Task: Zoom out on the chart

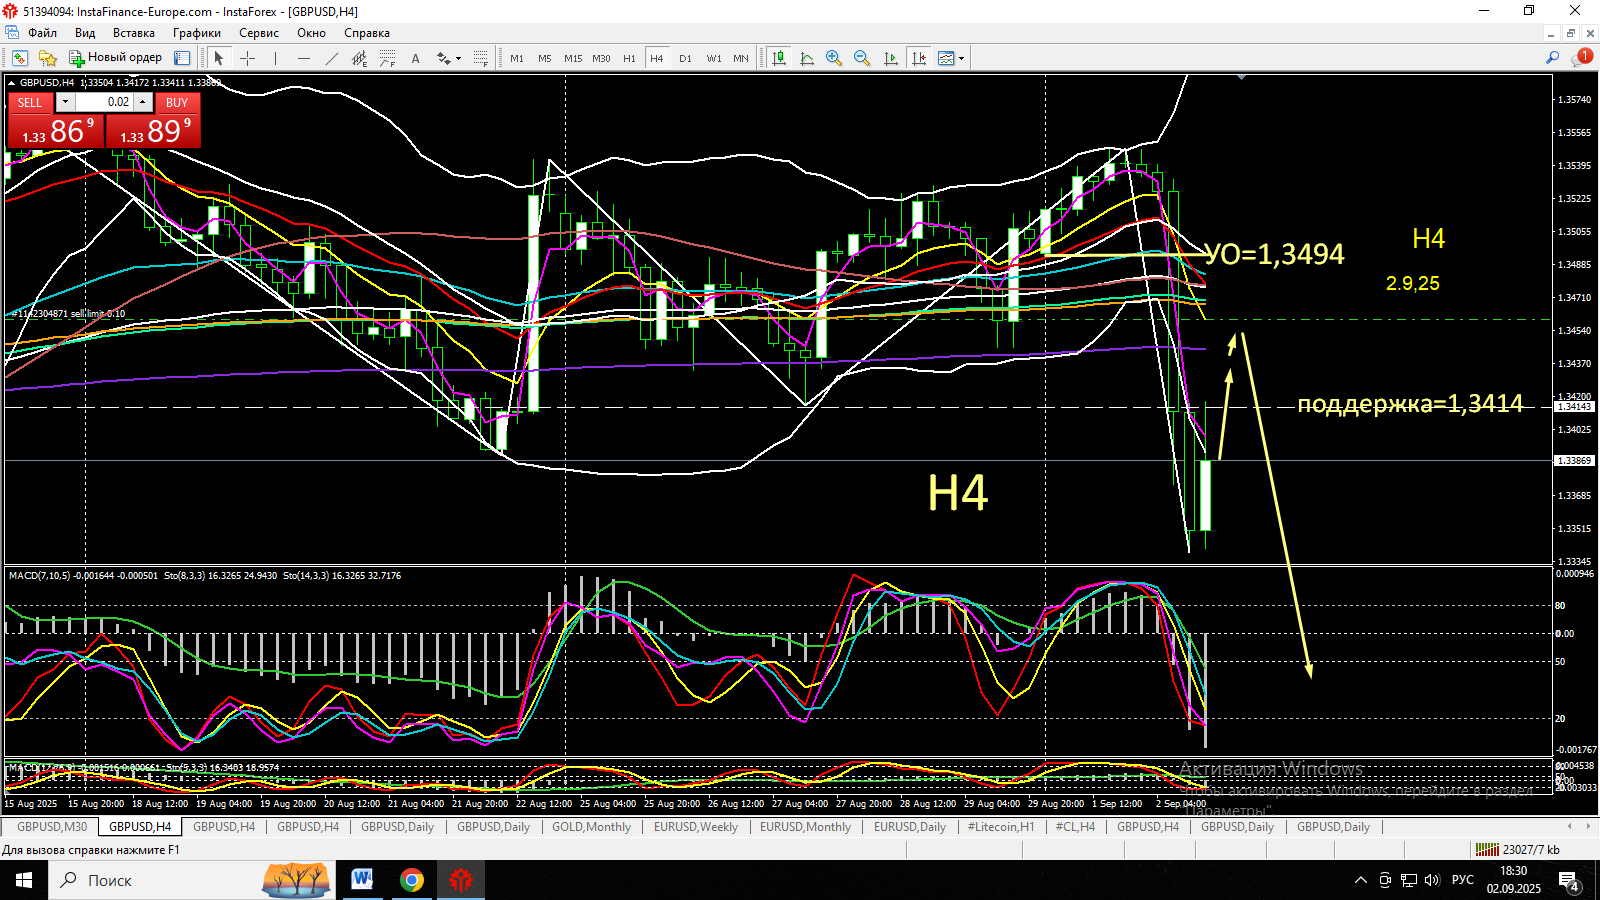Action: [x=862, y=58]
